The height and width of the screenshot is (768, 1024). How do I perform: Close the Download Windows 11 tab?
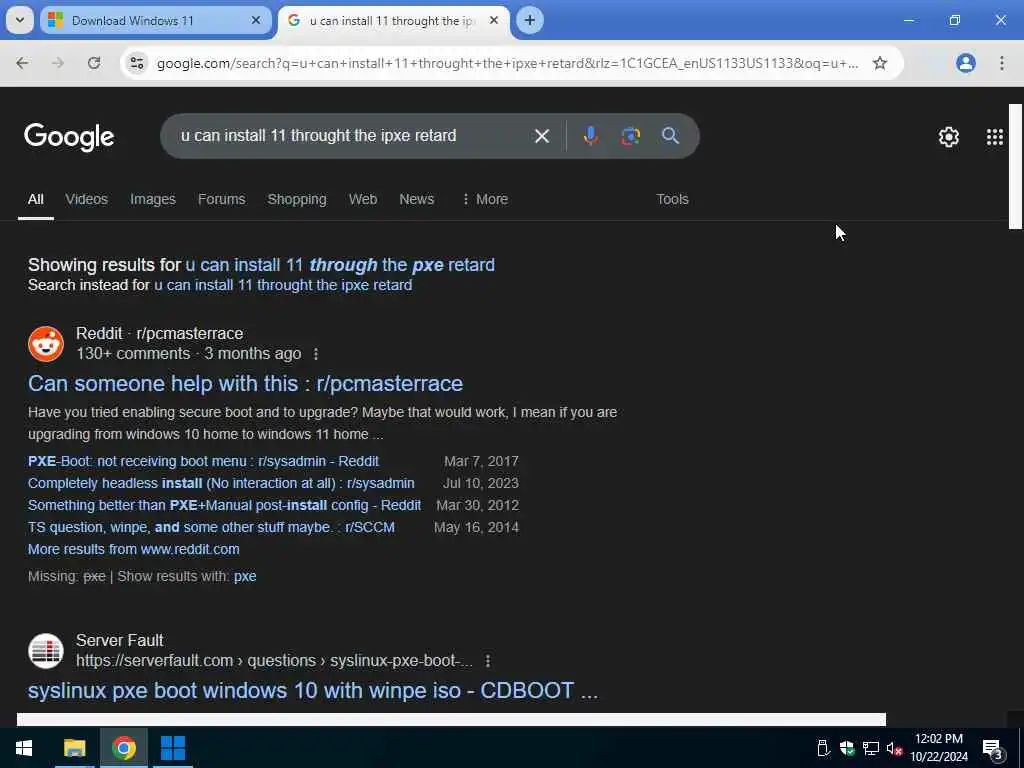(x=256, y=20)
